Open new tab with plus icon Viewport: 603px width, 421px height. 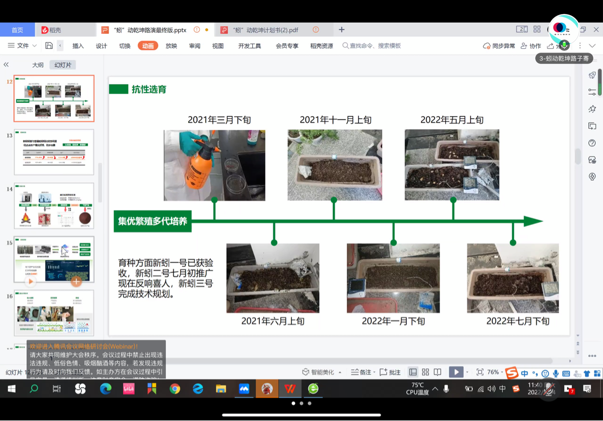point(341,30)
